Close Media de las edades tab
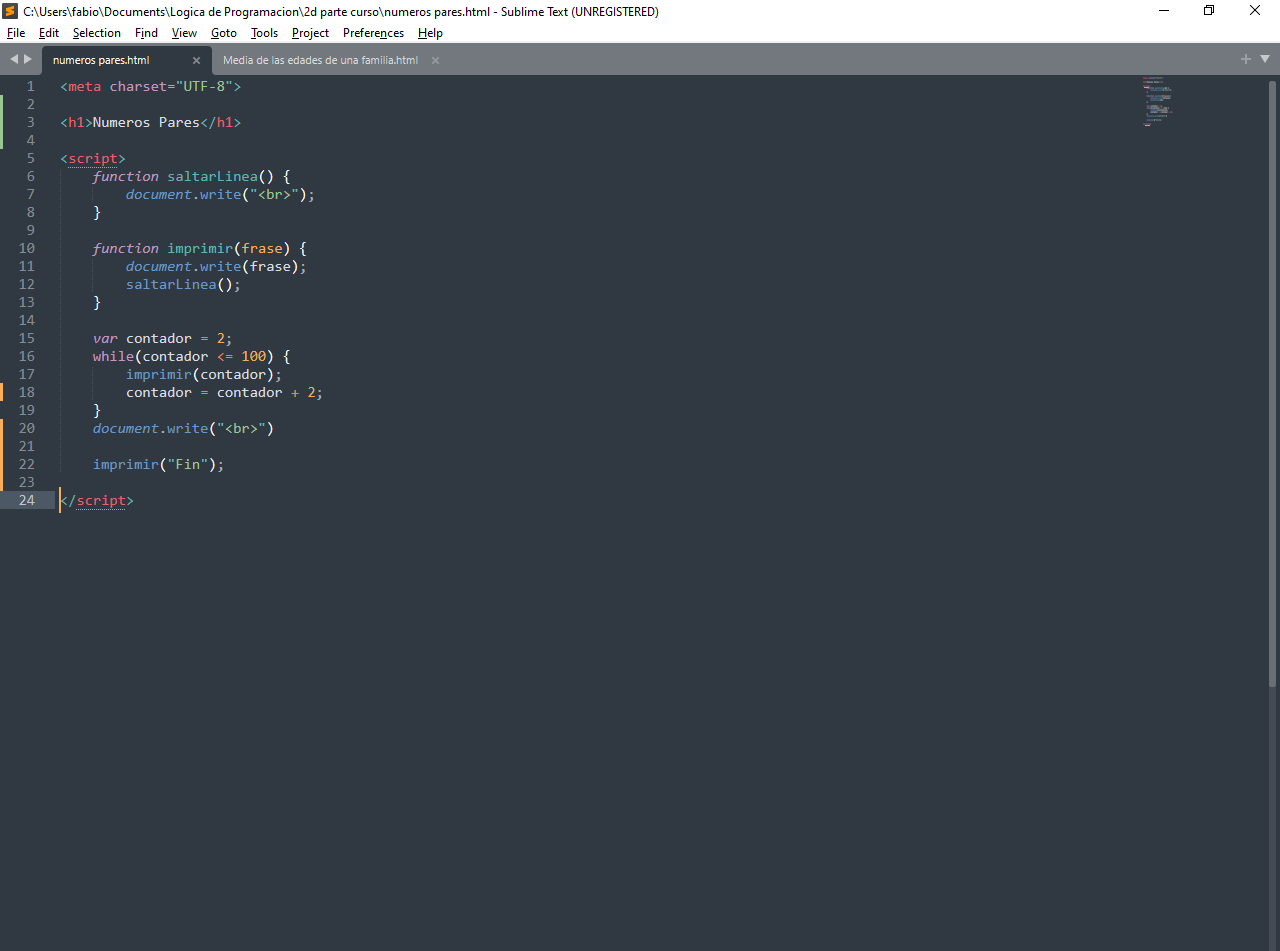 tap(435, 60)
